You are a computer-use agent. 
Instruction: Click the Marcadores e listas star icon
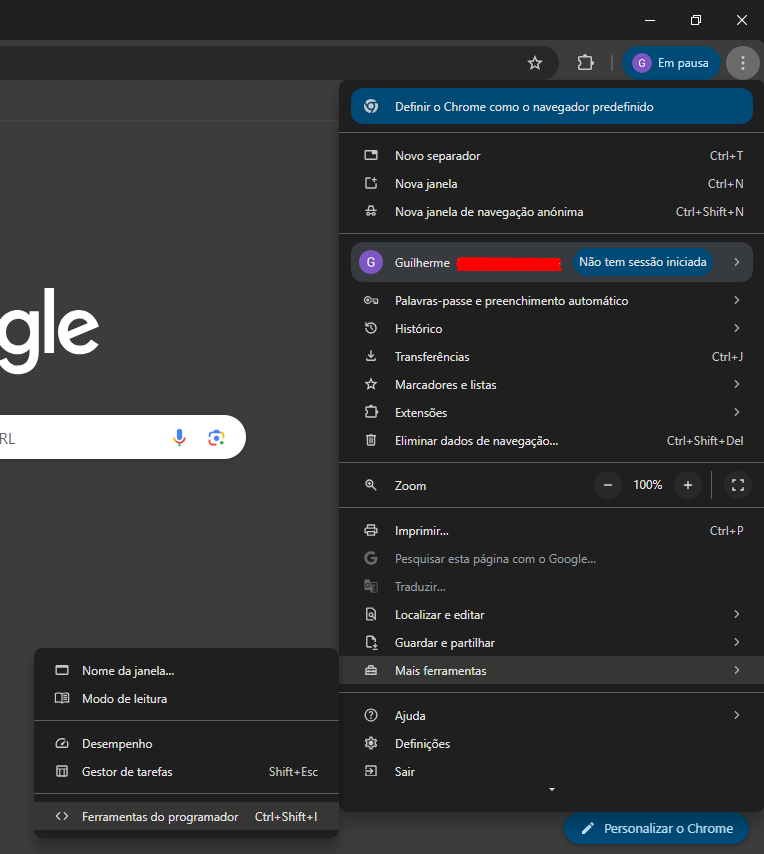tap(371, 385)
